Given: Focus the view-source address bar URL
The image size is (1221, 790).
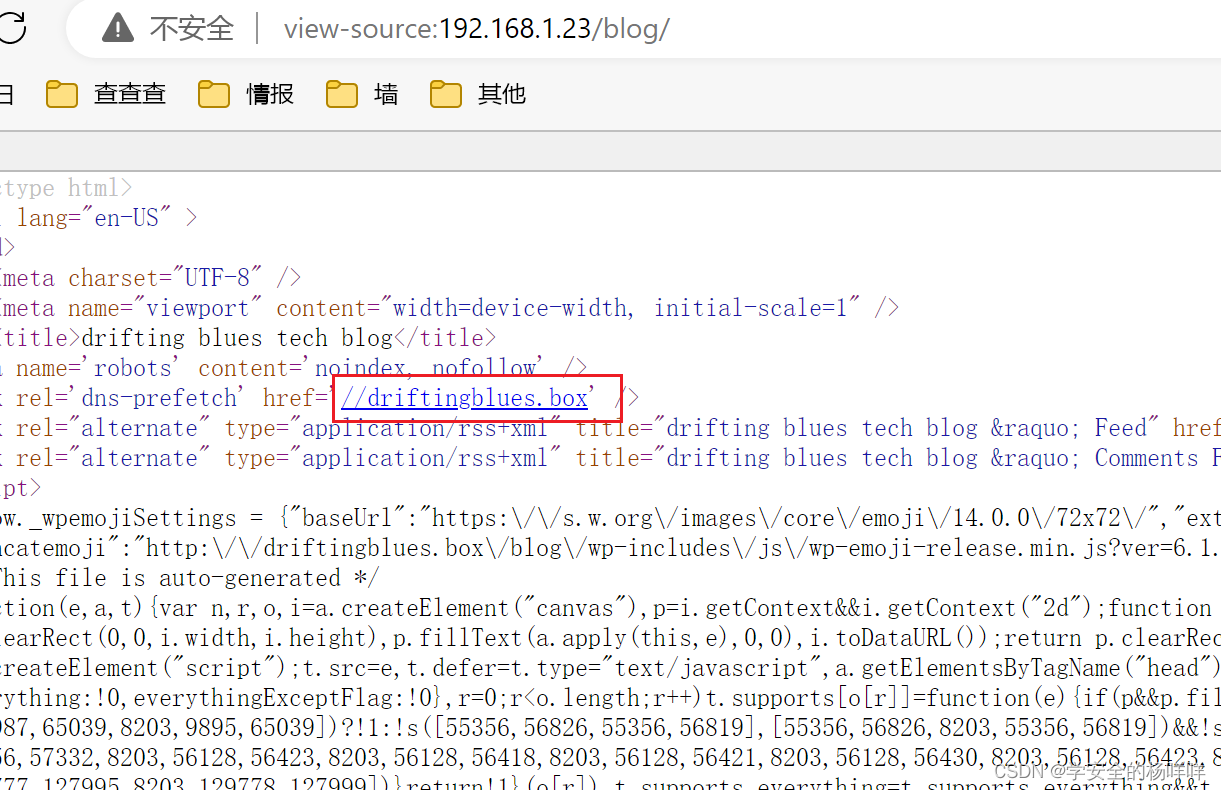Looking at the screenshot, I should 476,28.
